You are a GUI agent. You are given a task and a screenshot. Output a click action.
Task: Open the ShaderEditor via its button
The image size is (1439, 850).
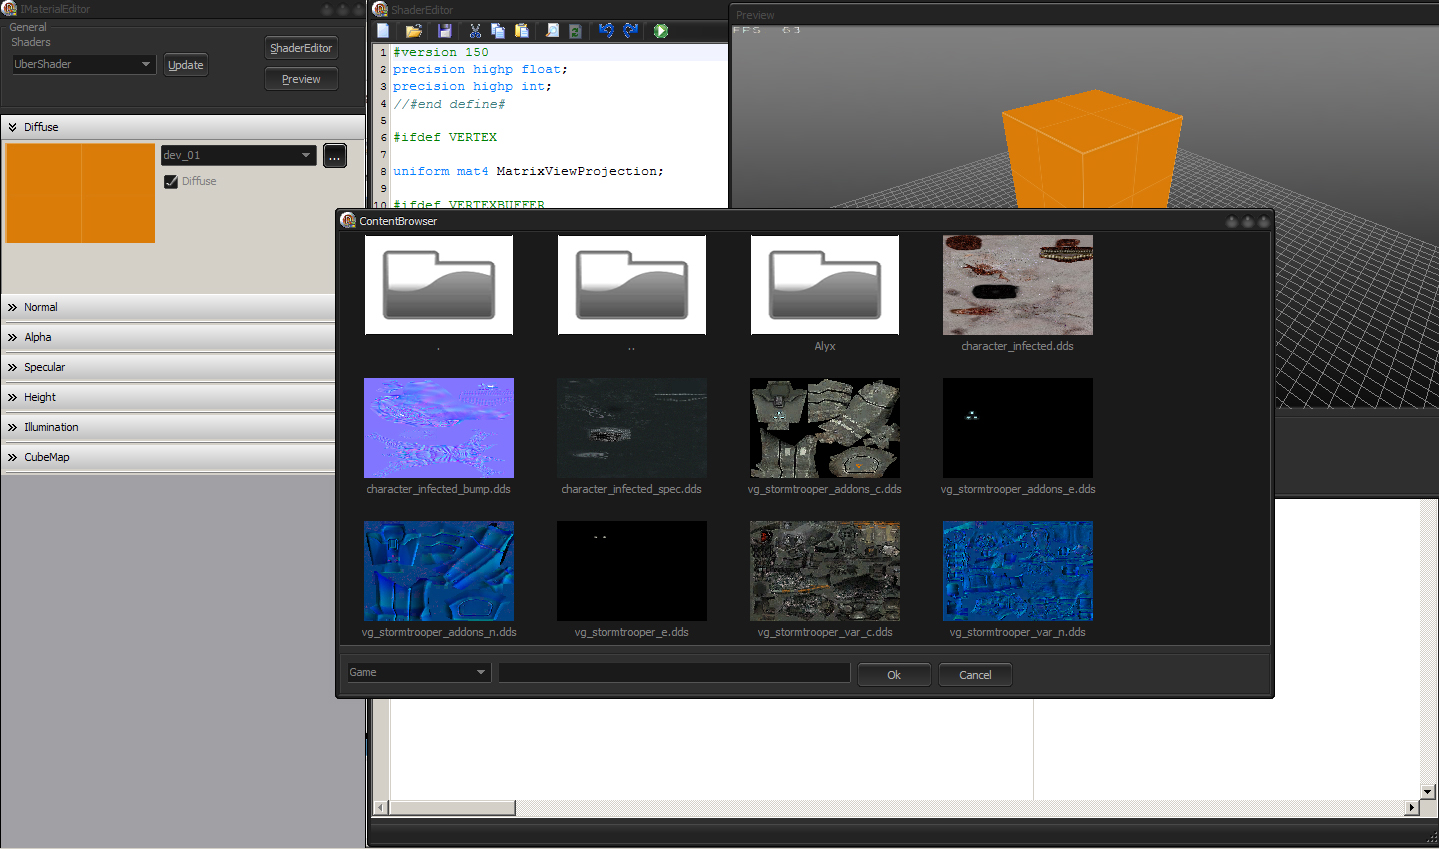[x=301, y=48]
